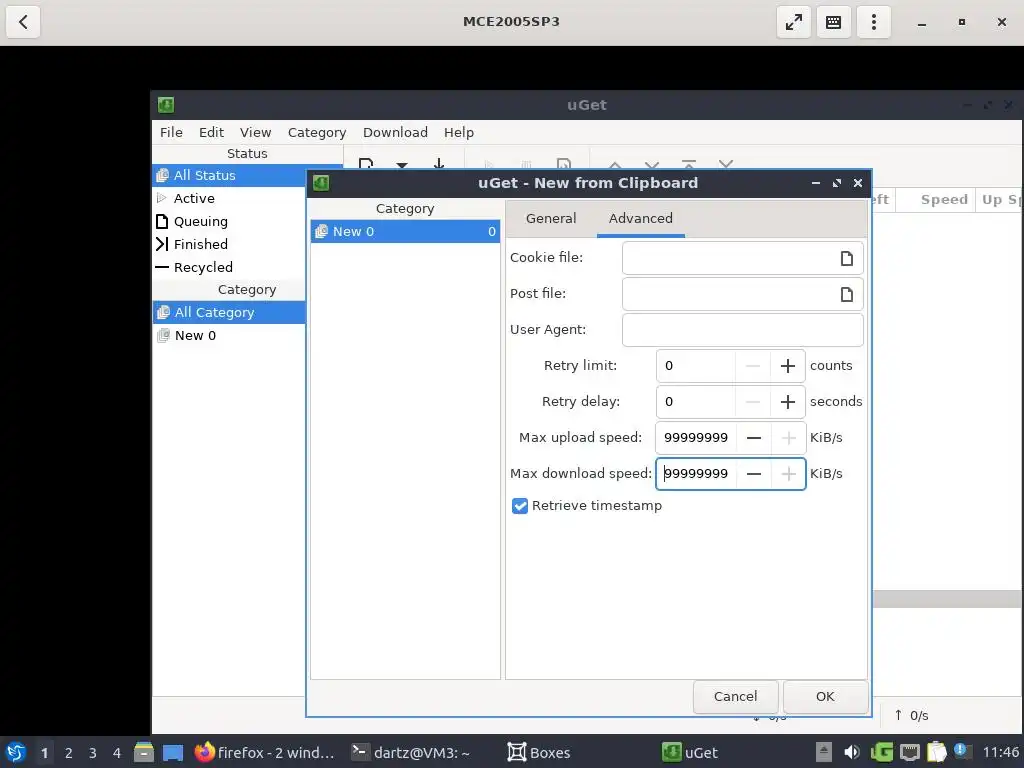Click the Cookie file browse icon
The image size is (1024, 768).
(846, 259)
